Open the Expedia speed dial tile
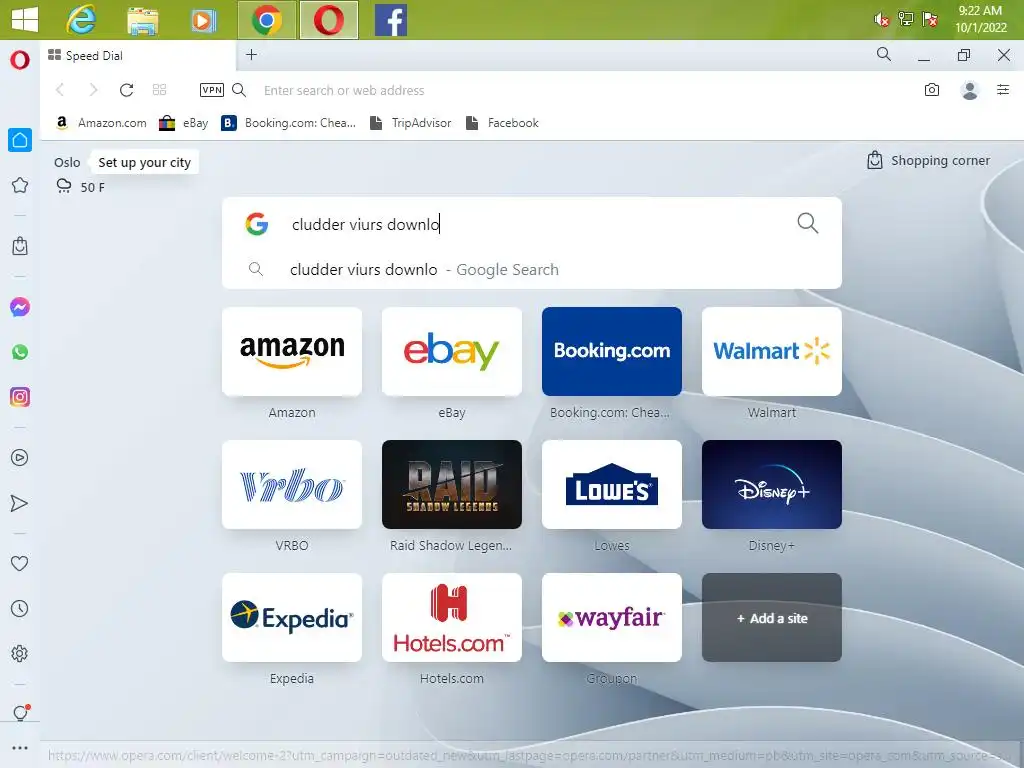 [x=292, y=618]
